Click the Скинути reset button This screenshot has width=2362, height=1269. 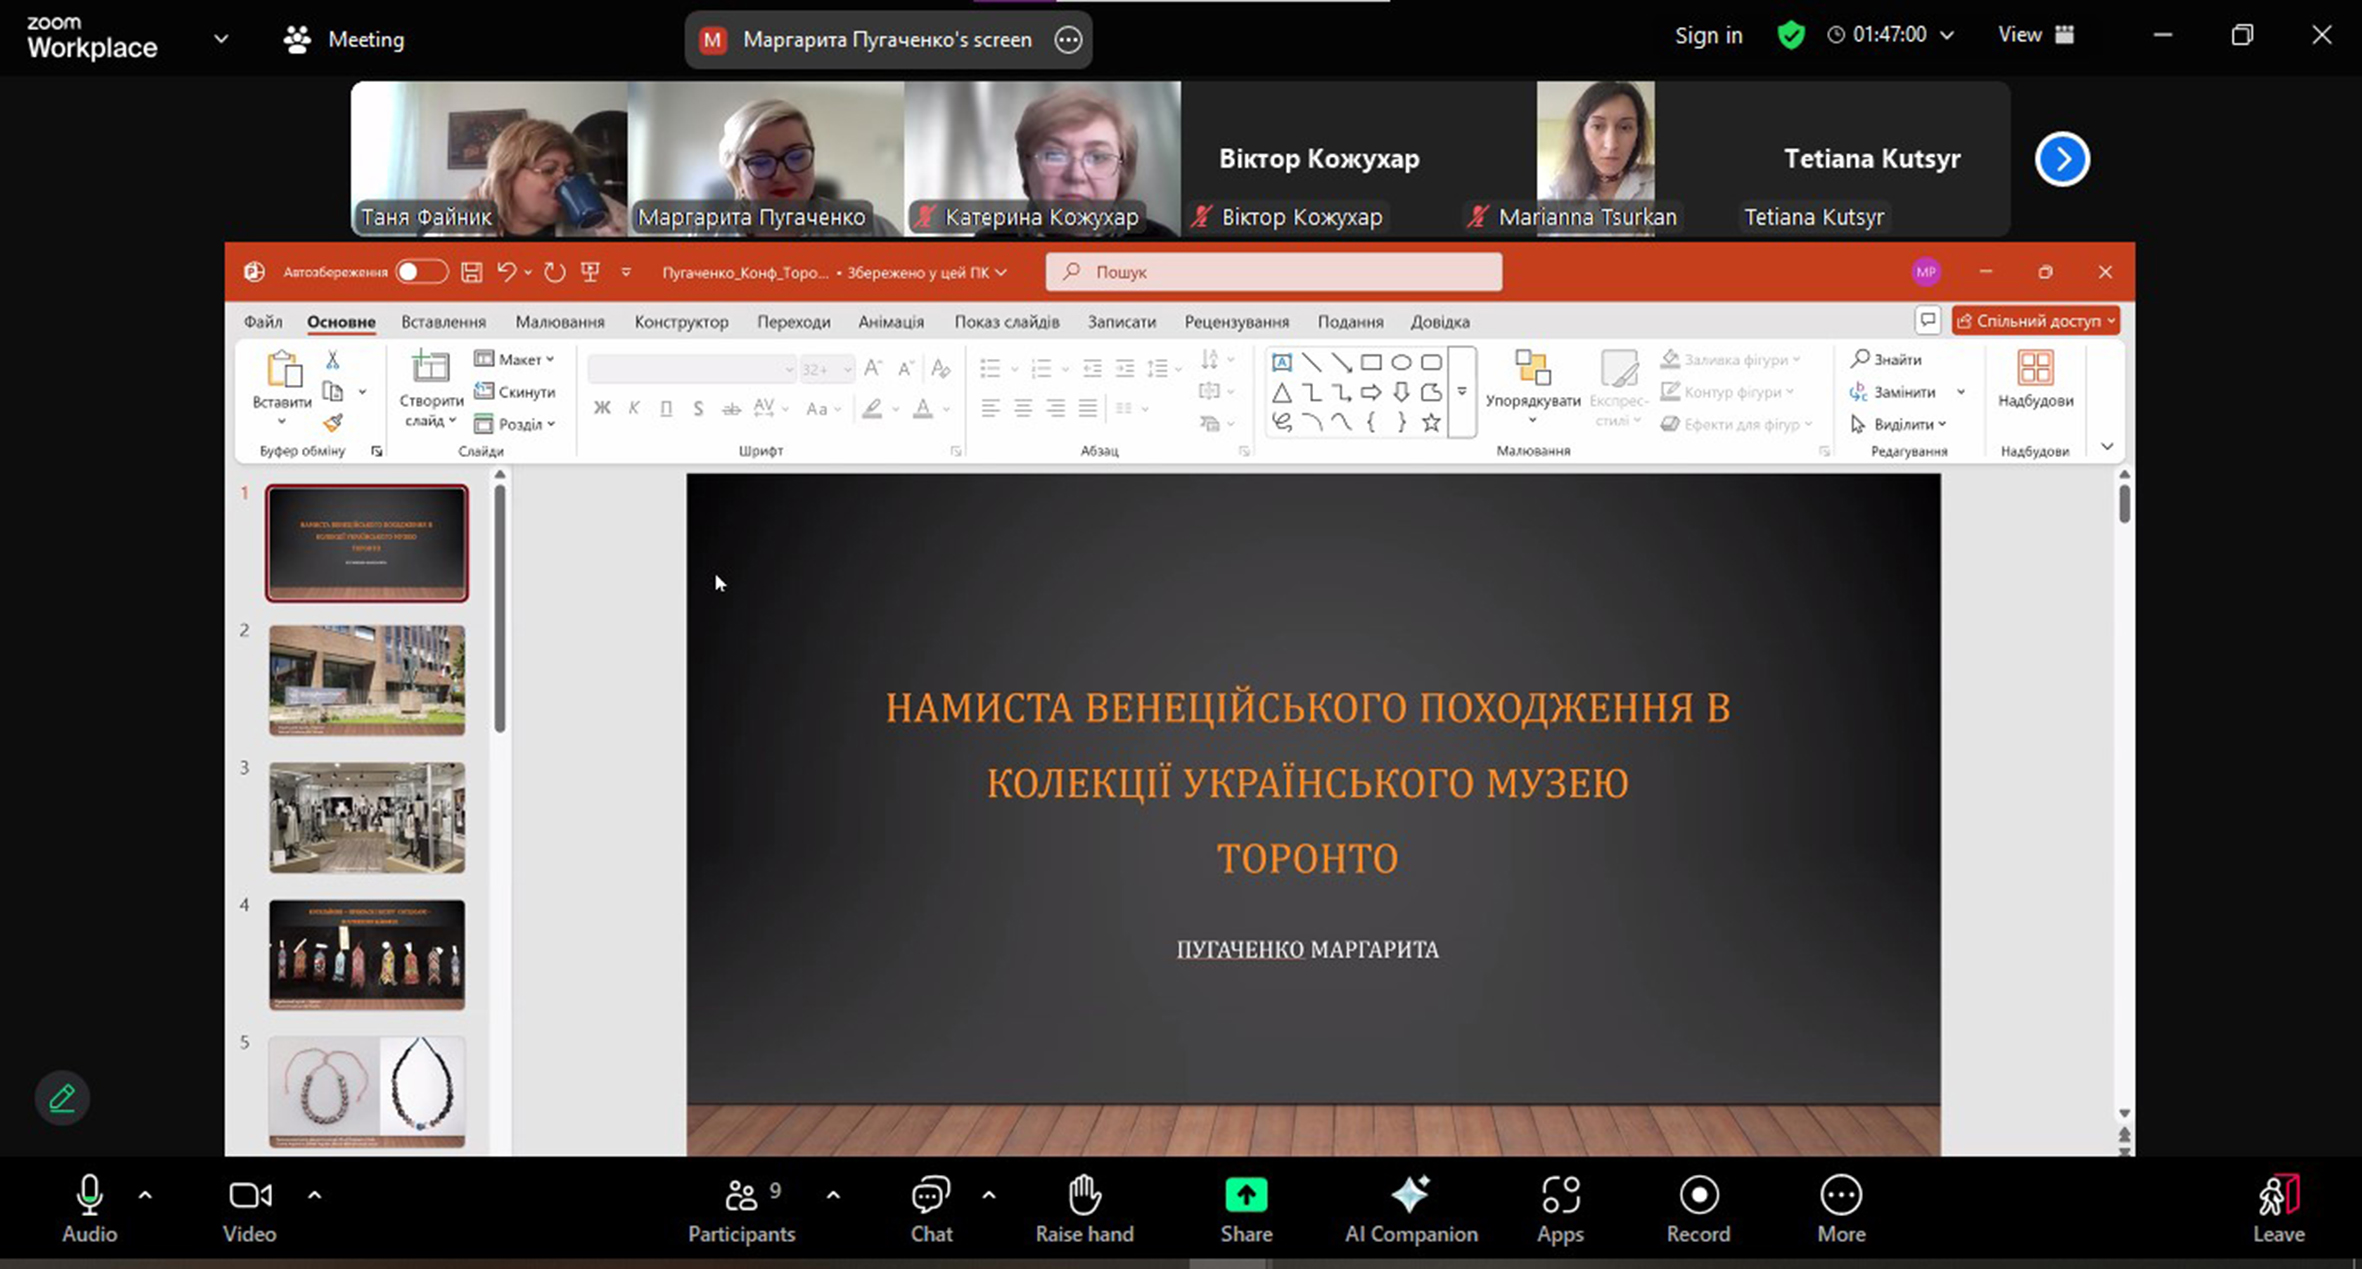coord(515,392)
